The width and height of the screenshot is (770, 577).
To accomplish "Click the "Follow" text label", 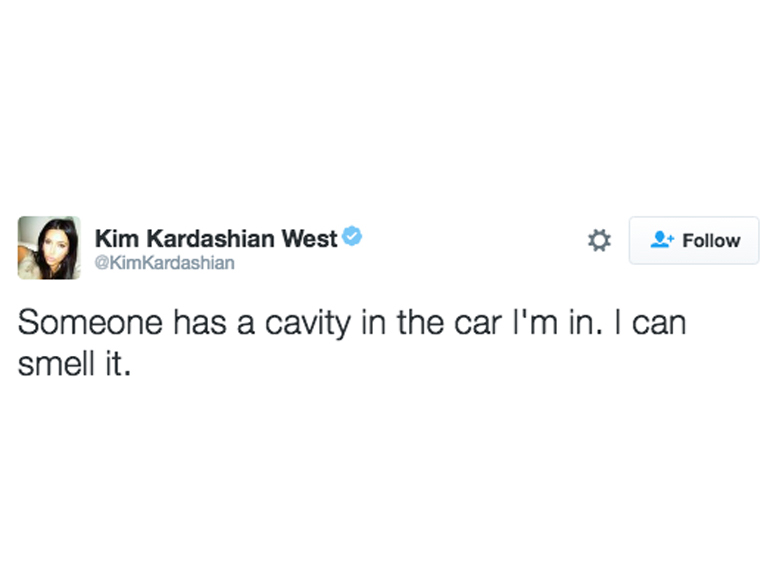I will click(711, 241).
